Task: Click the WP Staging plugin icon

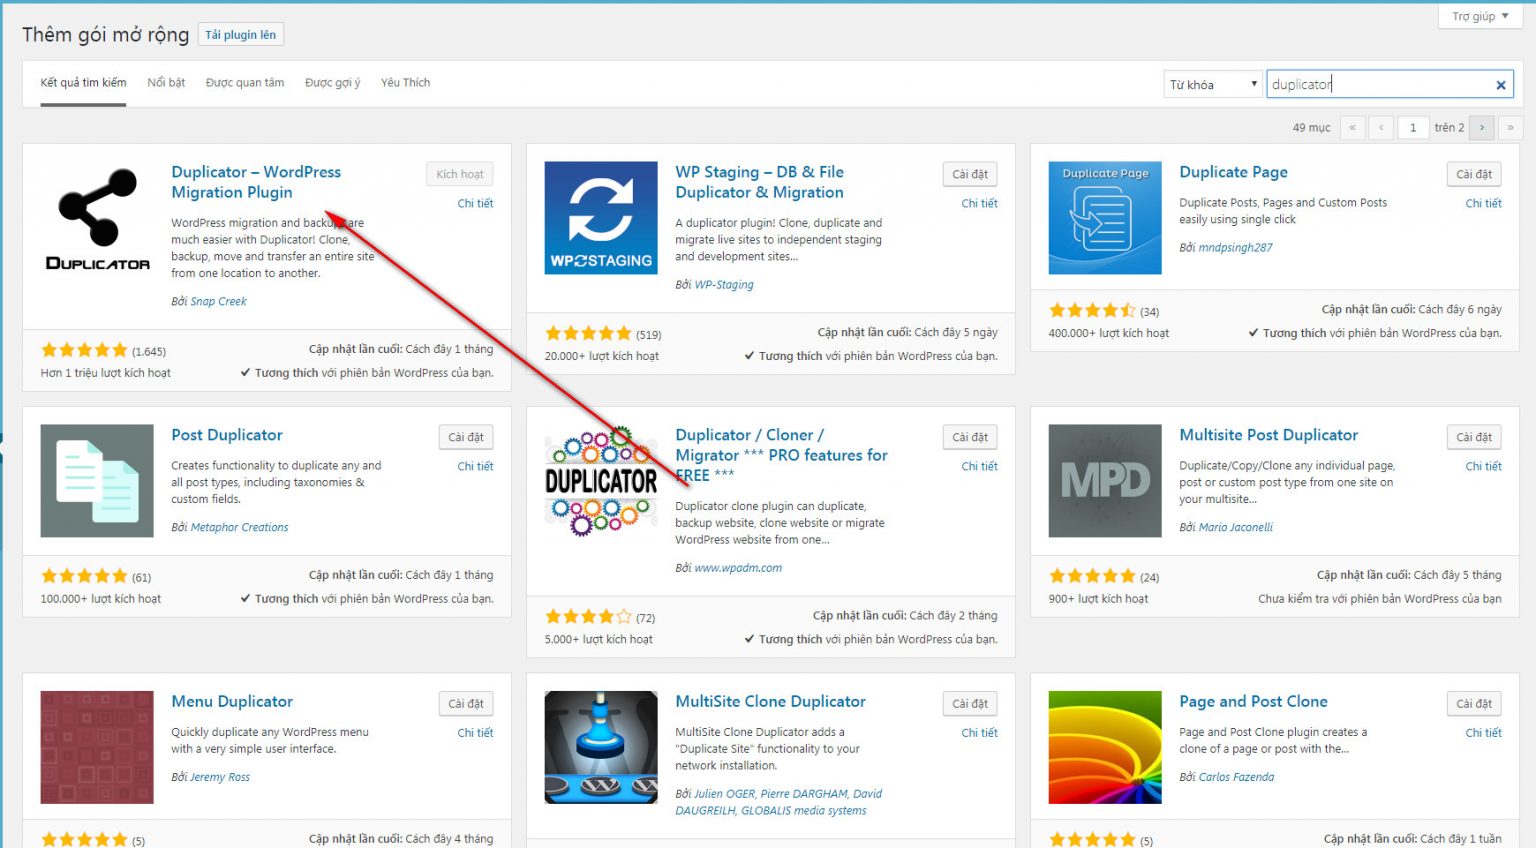Action: coord(601,218)
